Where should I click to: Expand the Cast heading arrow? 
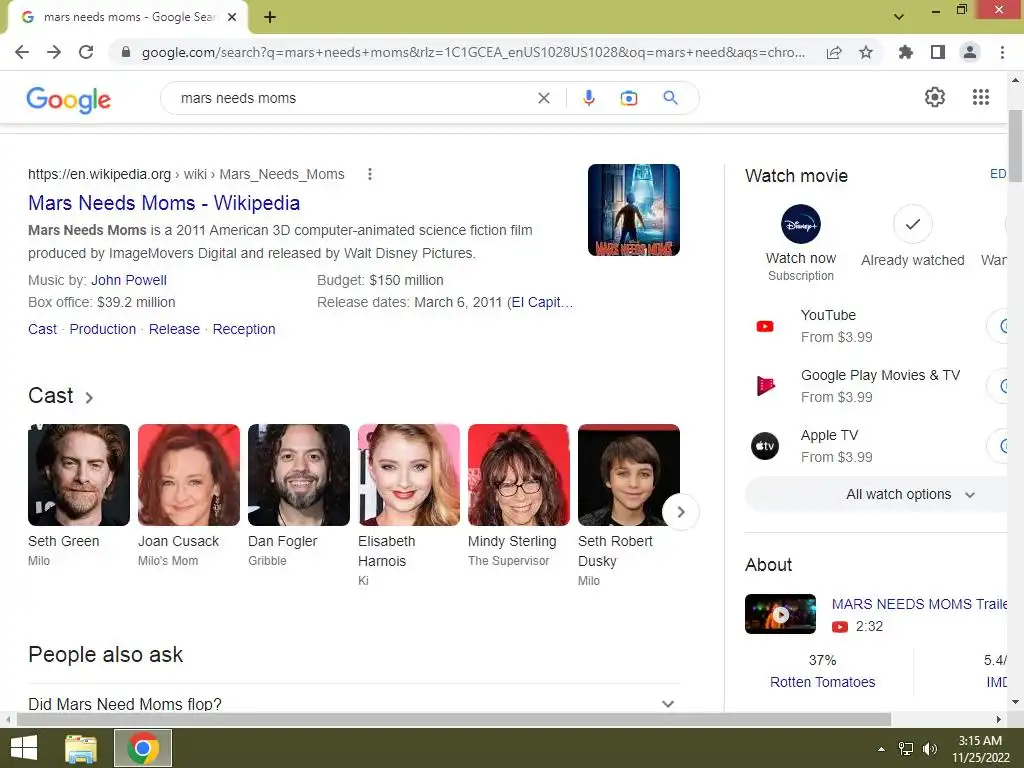coord(89,397)
